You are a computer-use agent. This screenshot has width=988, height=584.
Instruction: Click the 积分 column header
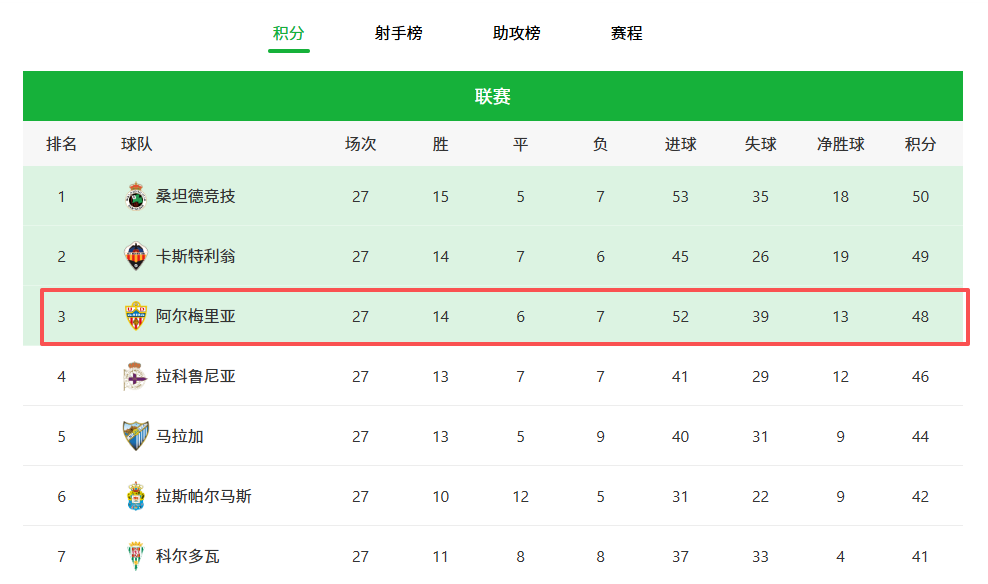coord(920,144)
